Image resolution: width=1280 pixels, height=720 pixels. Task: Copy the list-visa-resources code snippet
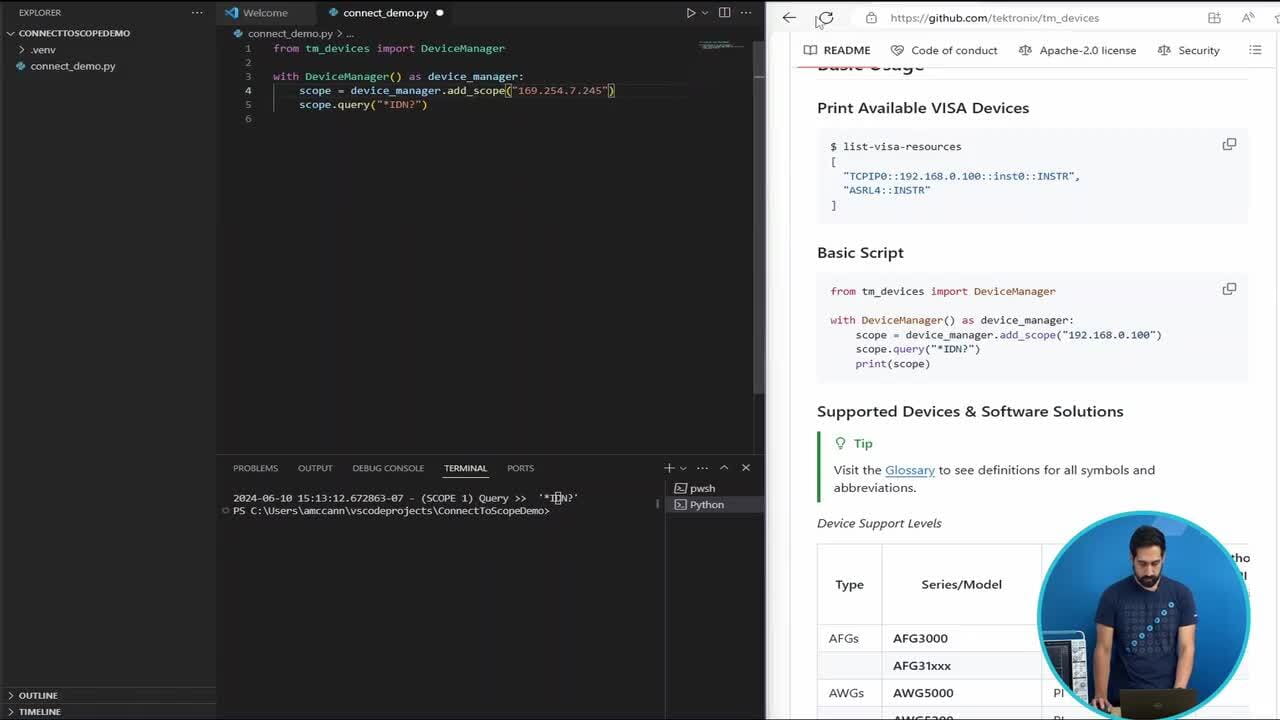tap(1229, 144)
